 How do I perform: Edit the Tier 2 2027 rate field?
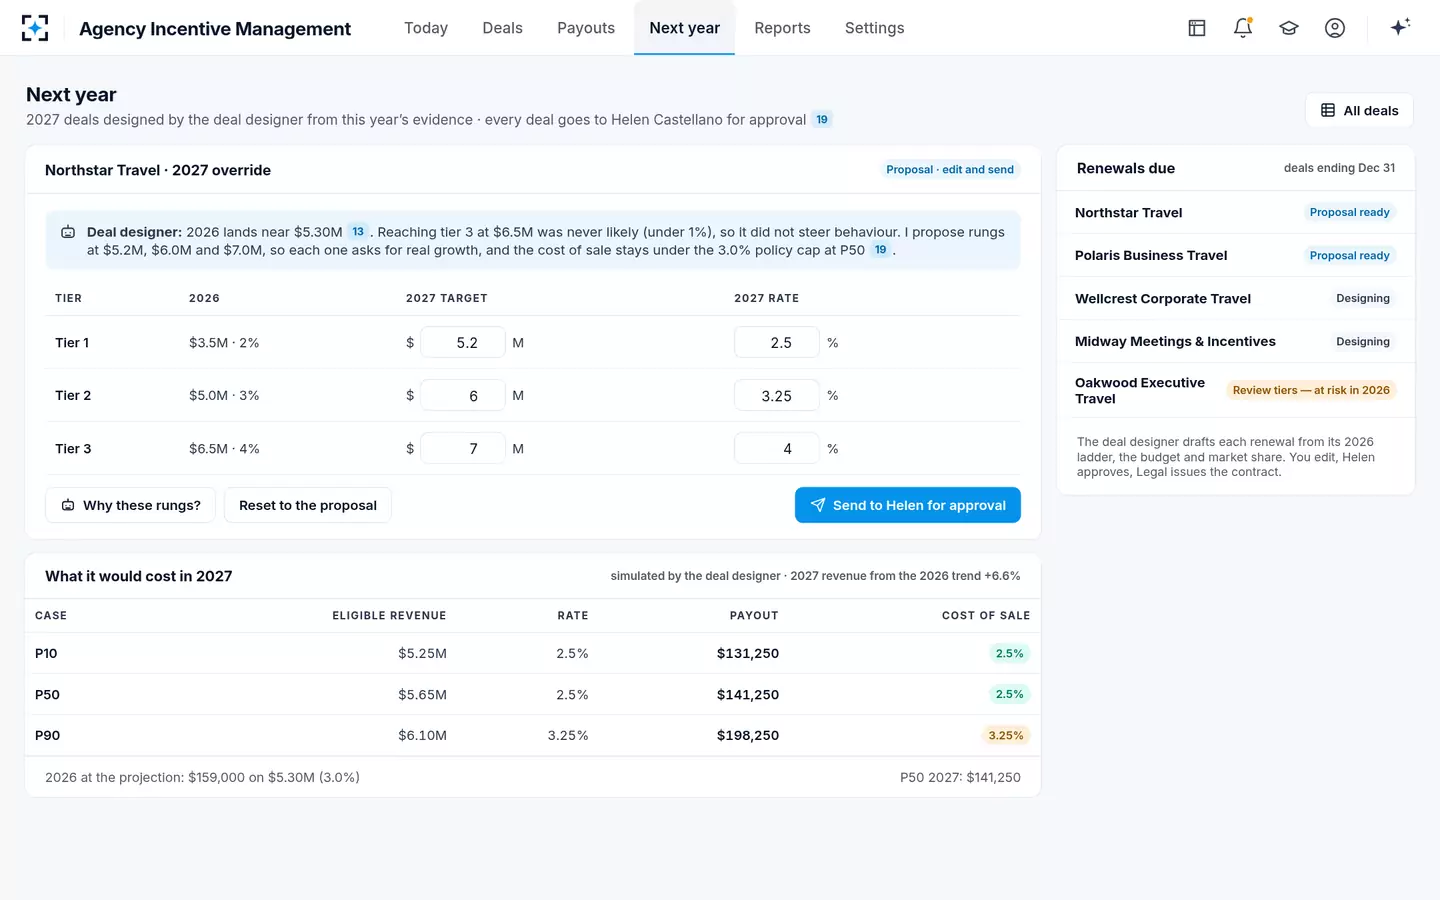coord(777,396)
